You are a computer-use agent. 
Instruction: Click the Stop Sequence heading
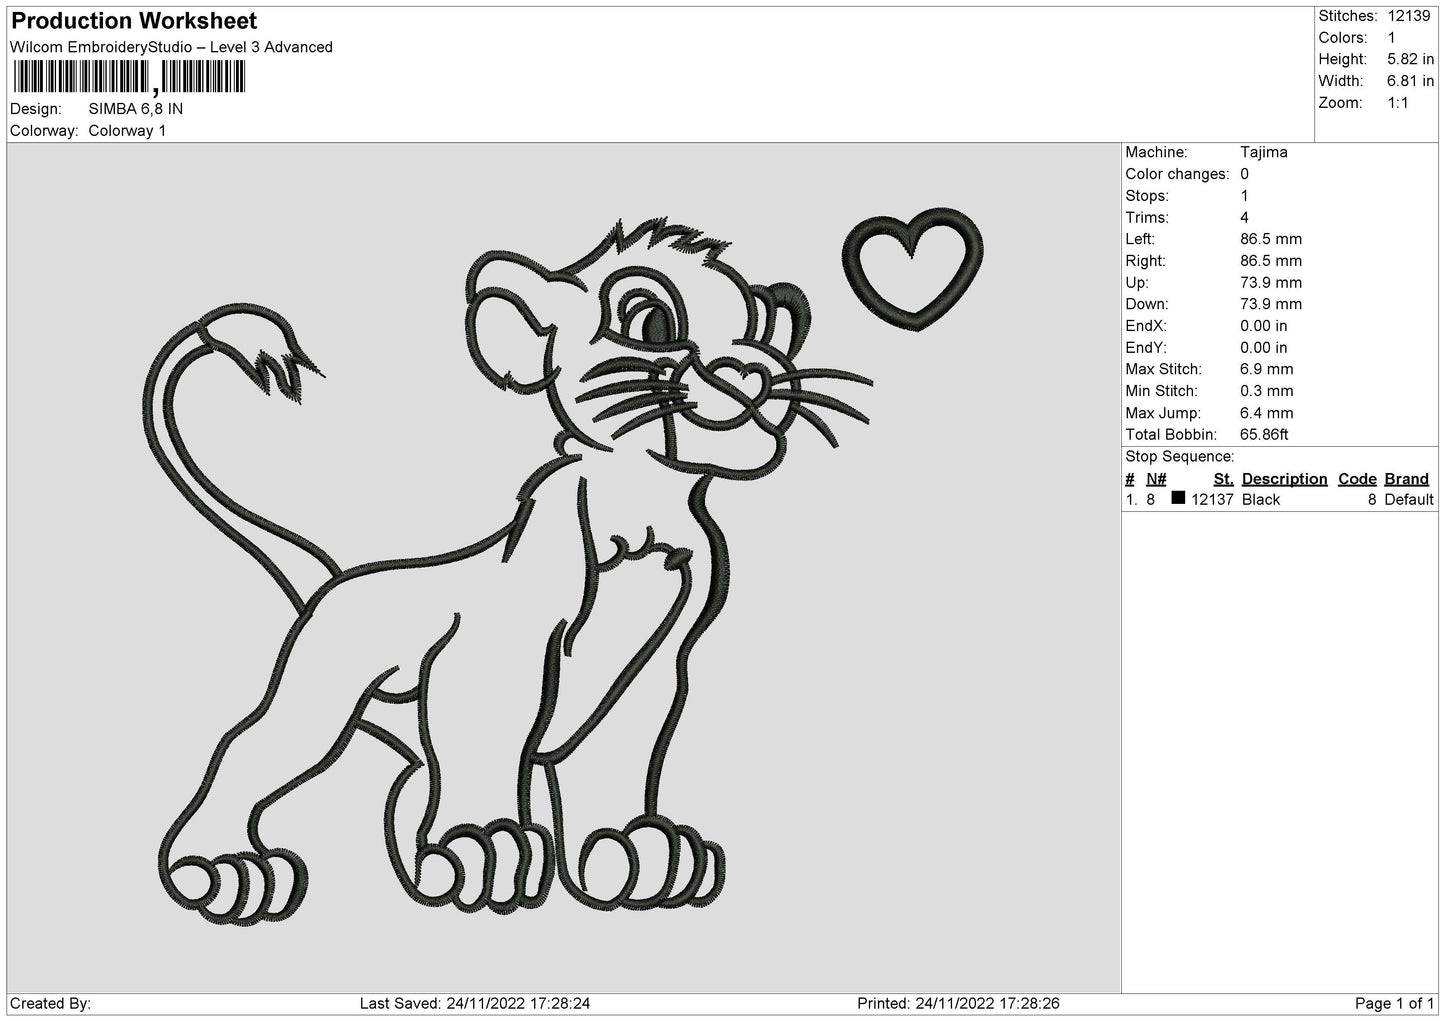point(1180,457)
